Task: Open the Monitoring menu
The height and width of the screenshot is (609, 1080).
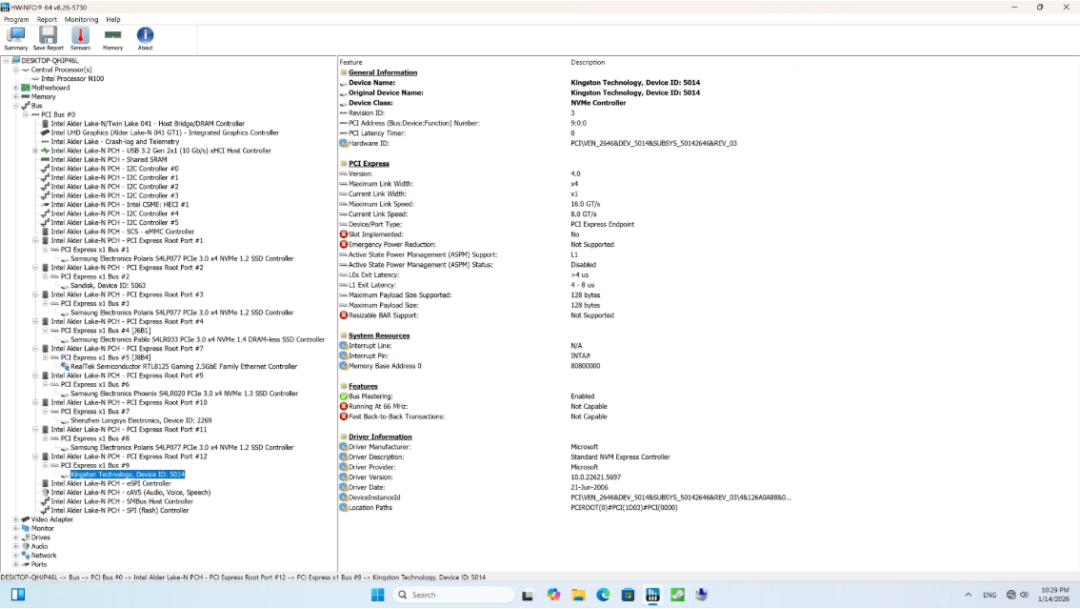Action: 81,19
